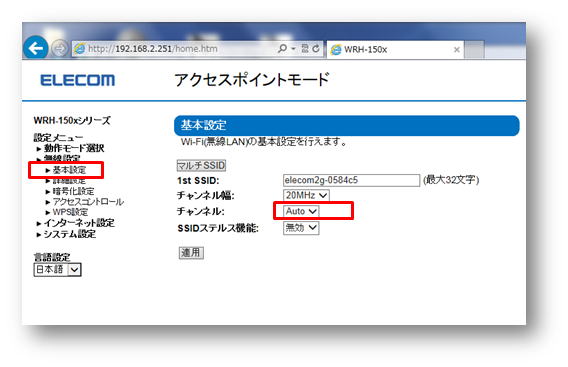Viewport: 568px width, 367px height.
Task: Switch to the WRH-150x browser tab
Action: (x=395, y=49)
